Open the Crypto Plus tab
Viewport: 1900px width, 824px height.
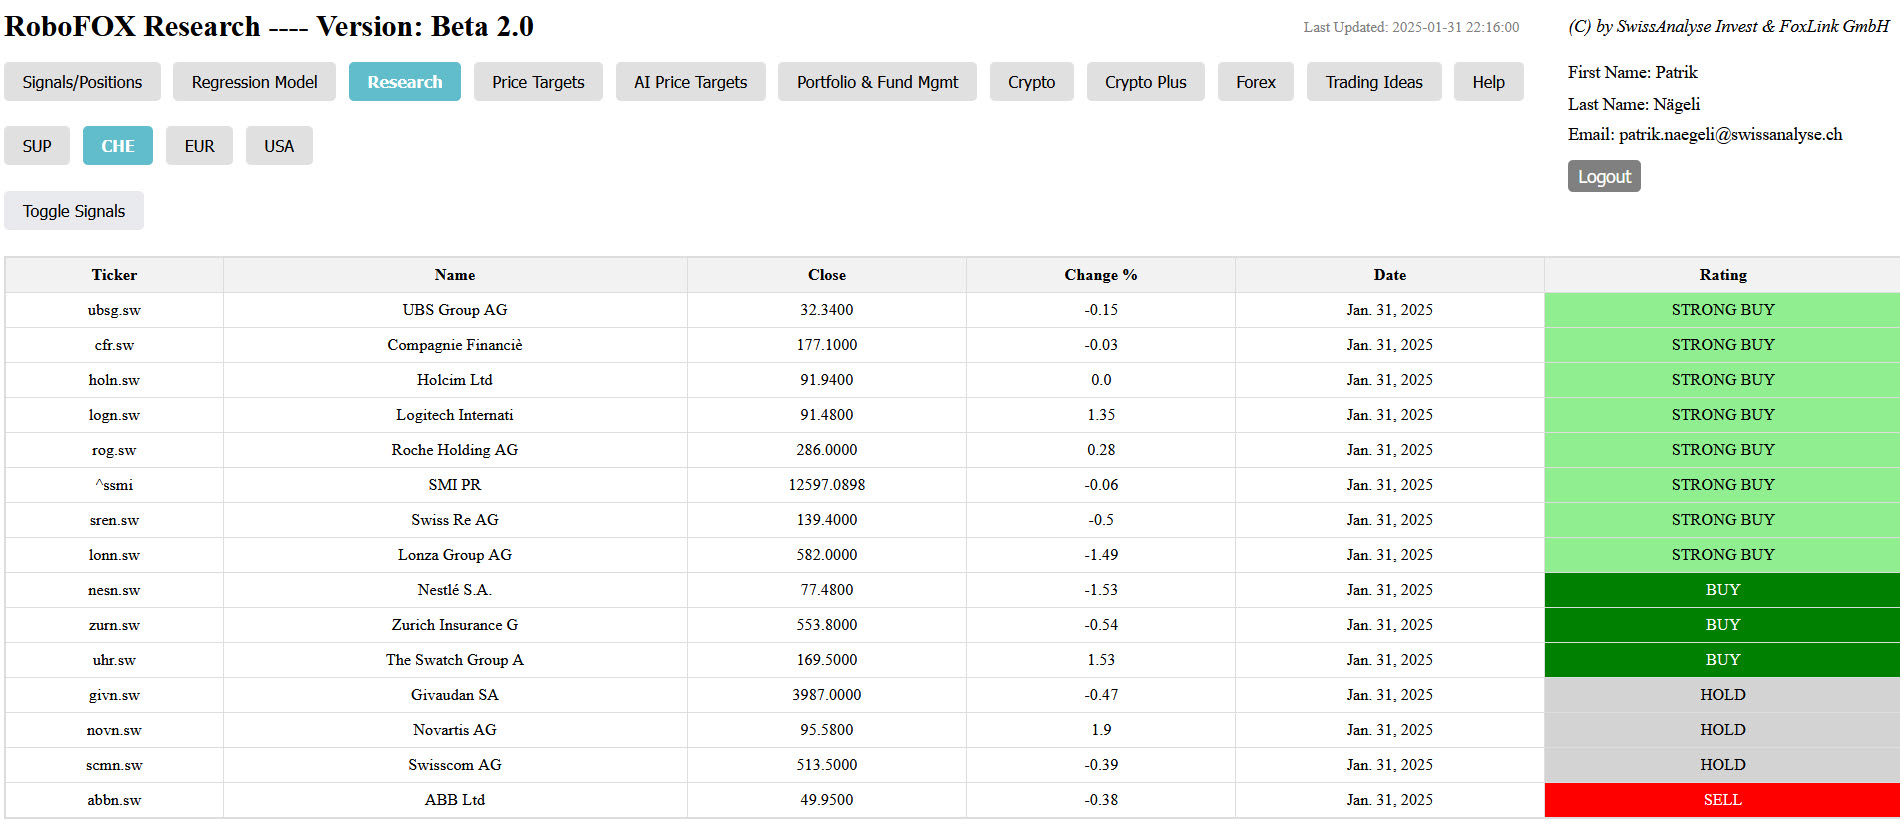(1145, 82)
